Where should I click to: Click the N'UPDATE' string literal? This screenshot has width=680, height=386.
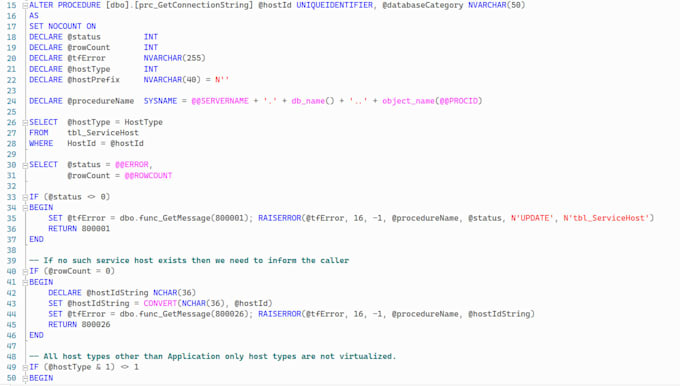(532, 218)
